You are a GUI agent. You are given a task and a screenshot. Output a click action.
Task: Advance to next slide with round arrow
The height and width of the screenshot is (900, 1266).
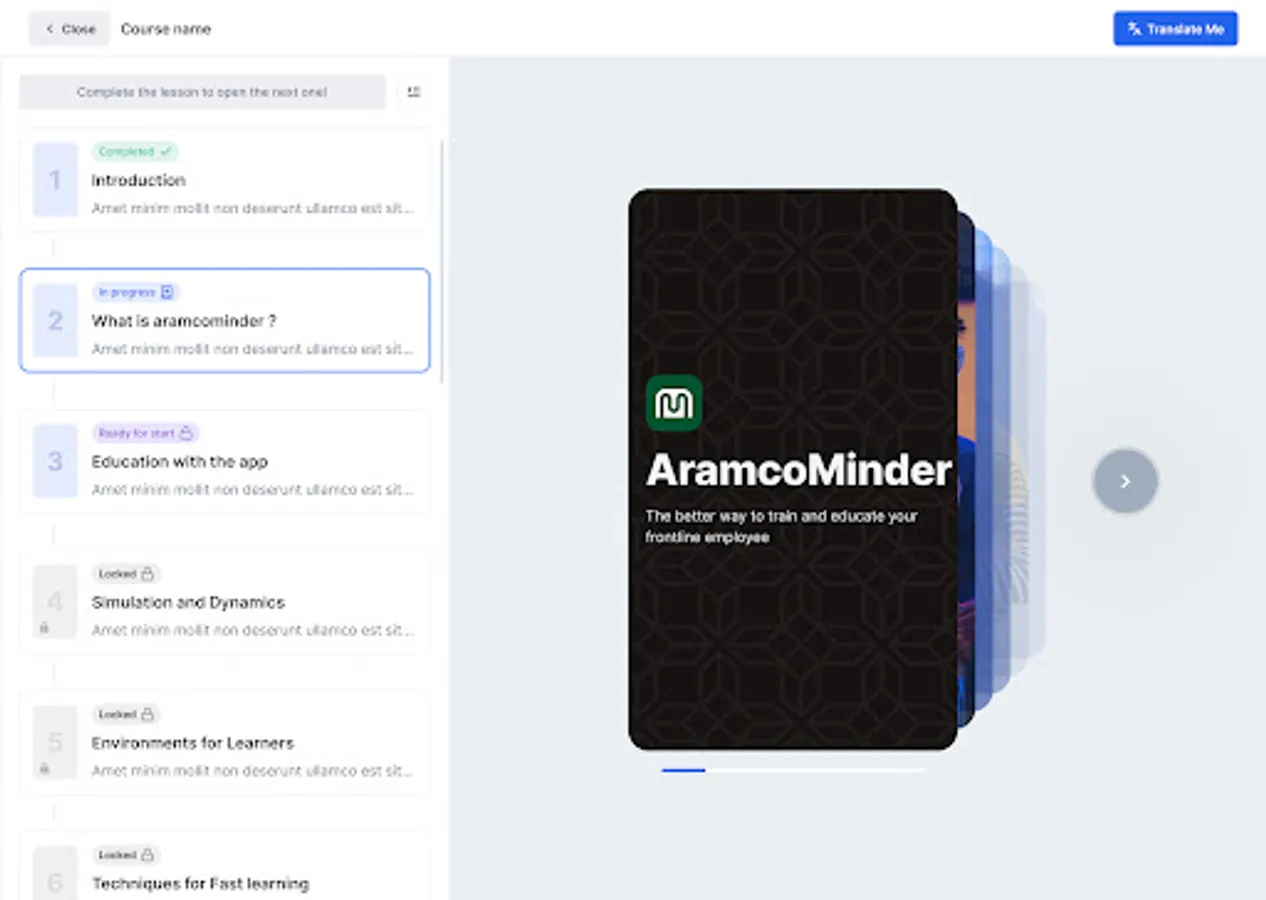click(1125, 481)
